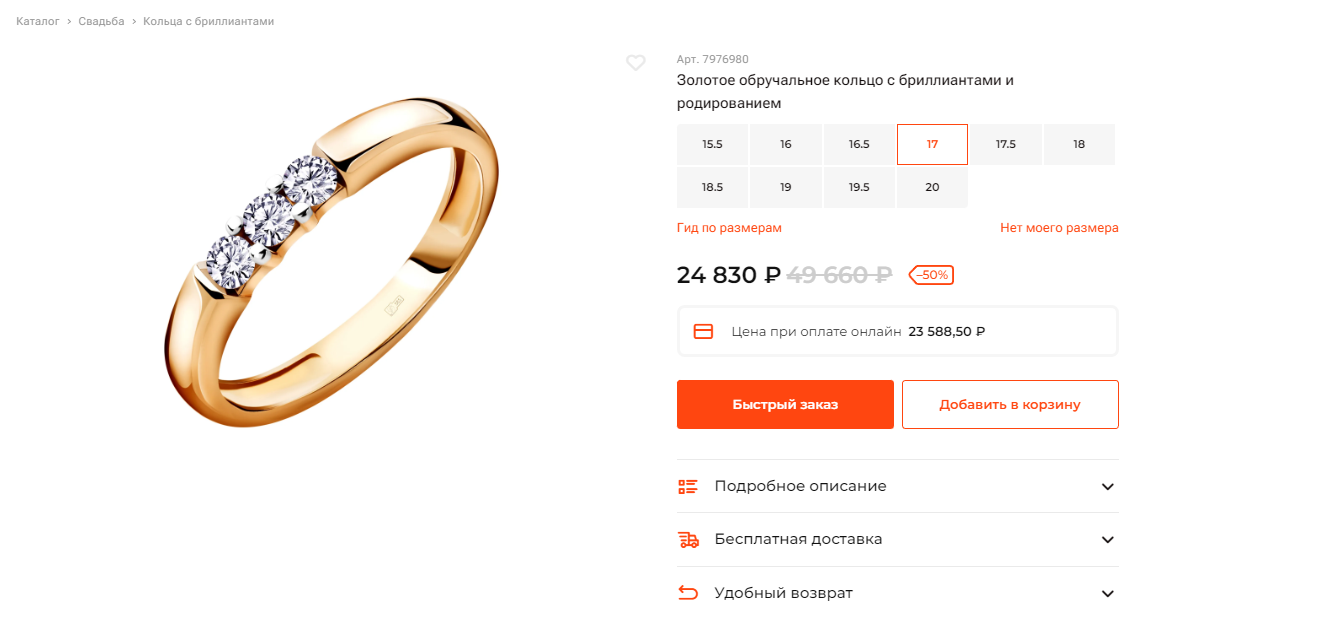Viewport: 1330px width, 617px height.
Task: Click the gold diamond ring product image
Action: [x=330, y=263]
